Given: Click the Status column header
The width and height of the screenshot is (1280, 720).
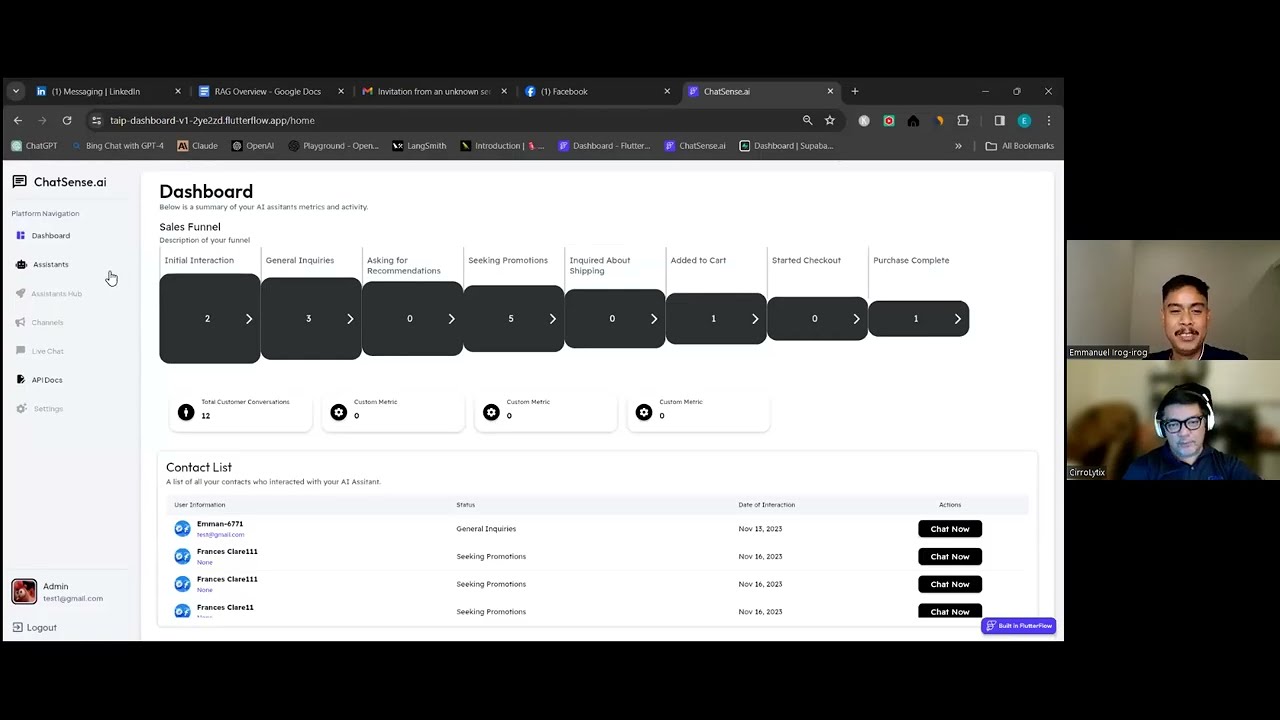Looking at the screenshot, I should [466, 505].
